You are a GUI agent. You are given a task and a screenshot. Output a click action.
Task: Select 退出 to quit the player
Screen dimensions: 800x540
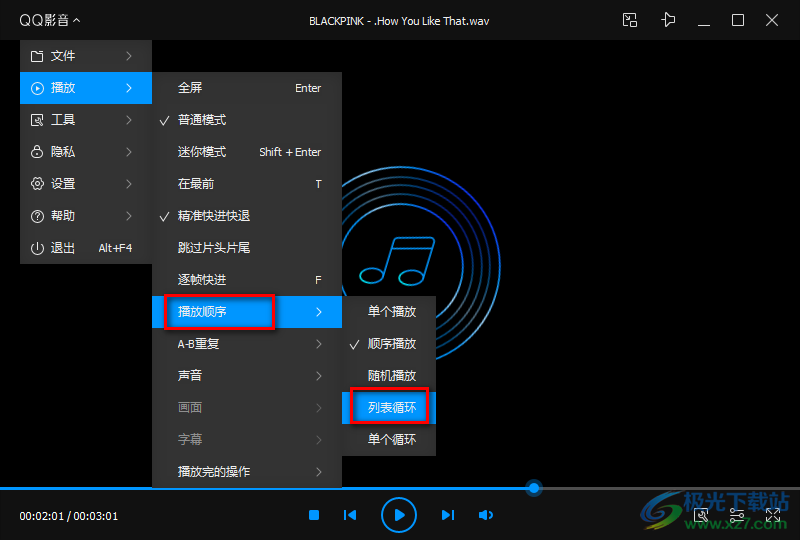click(86, 248)
